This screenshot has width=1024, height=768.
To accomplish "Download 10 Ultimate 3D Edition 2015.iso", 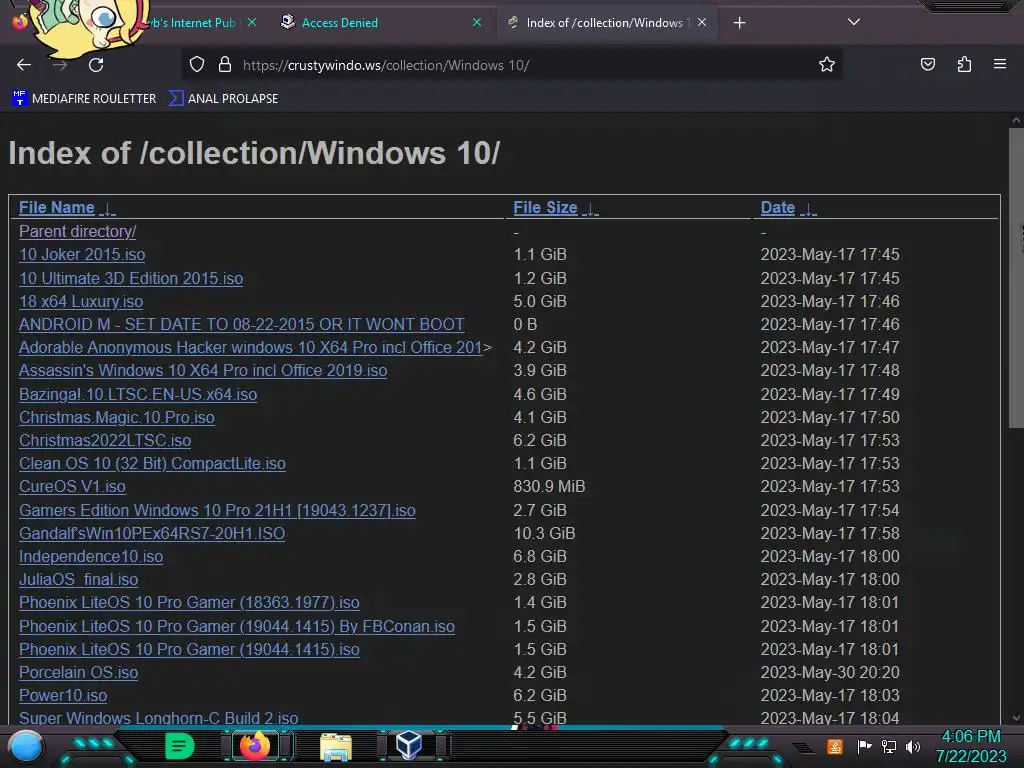I will click(x=131, y=278).
